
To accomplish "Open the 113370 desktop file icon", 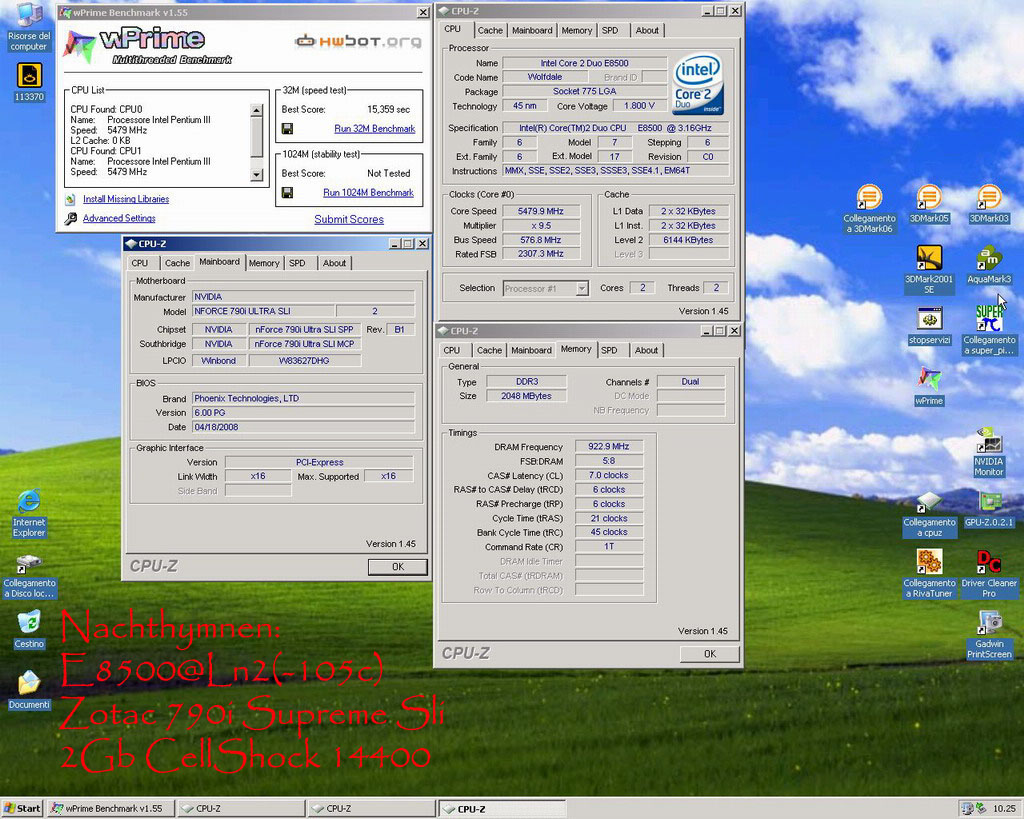I will pyautogui.click(x=29, y=82).
